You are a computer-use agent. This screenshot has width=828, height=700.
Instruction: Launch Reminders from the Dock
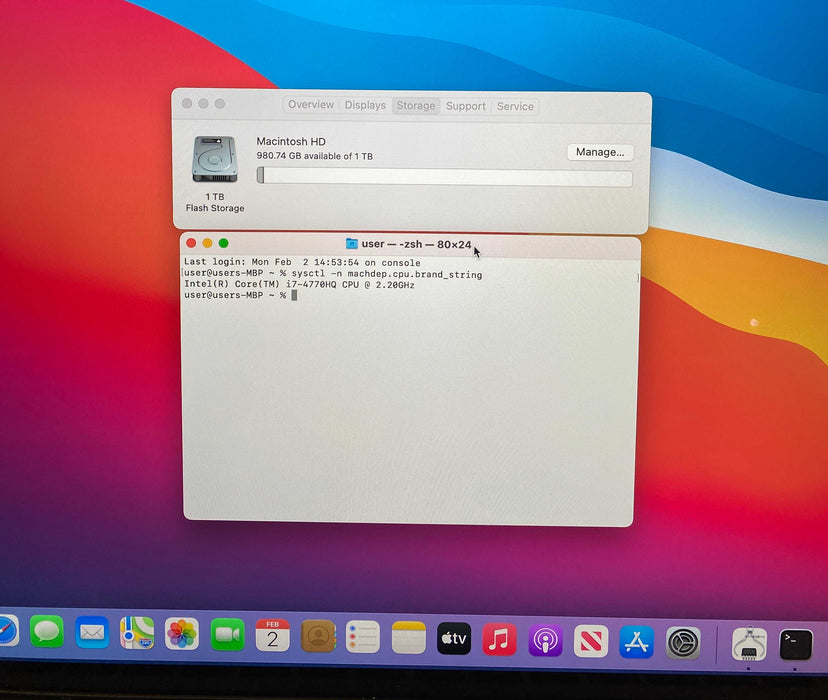(363, 637)
